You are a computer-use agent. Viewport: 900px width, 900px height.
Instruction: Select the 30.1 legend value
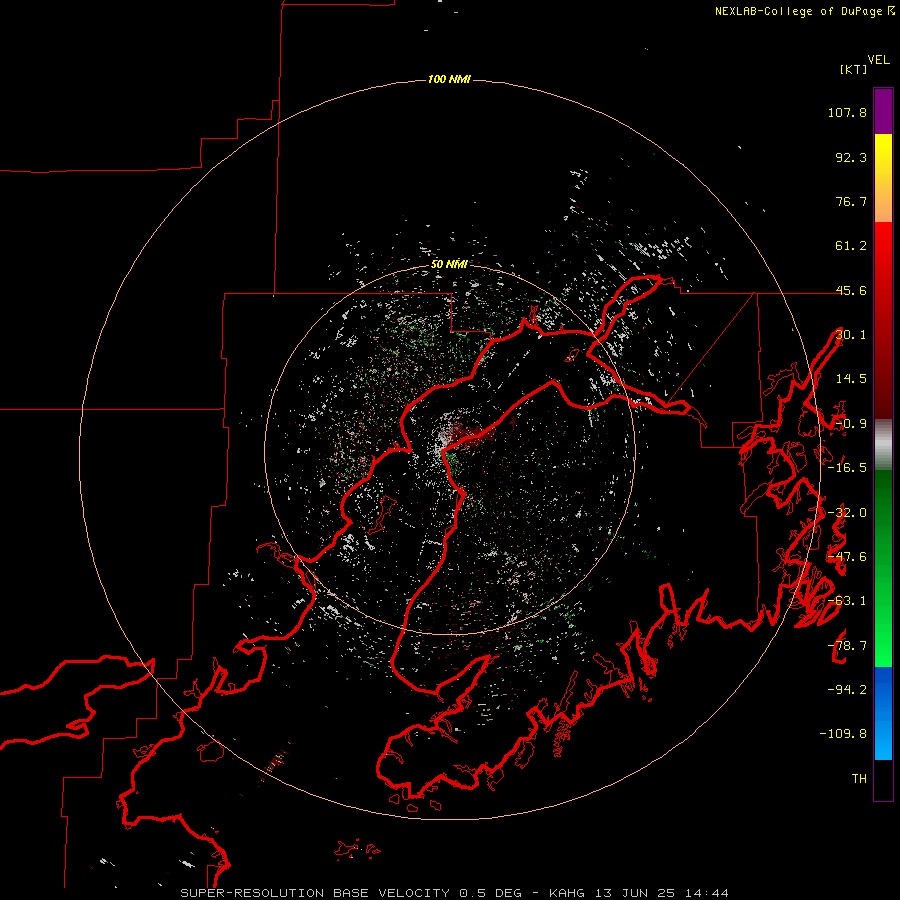(851, 335)
